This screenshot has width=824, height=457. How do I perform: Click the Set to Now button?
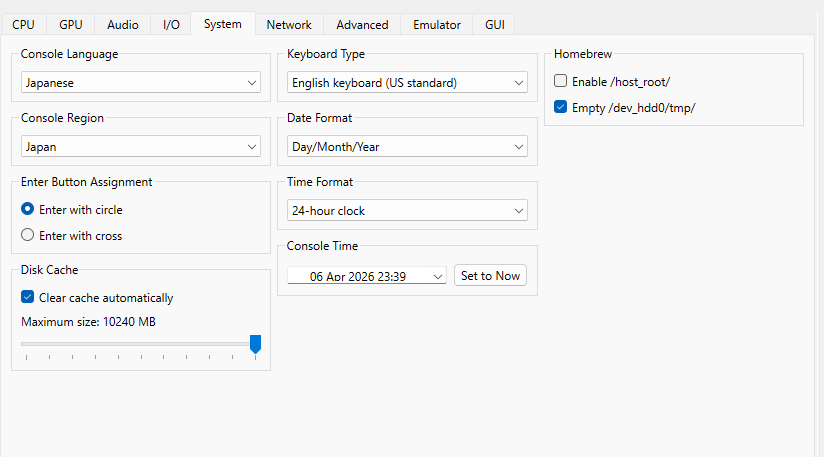point(490,276)
